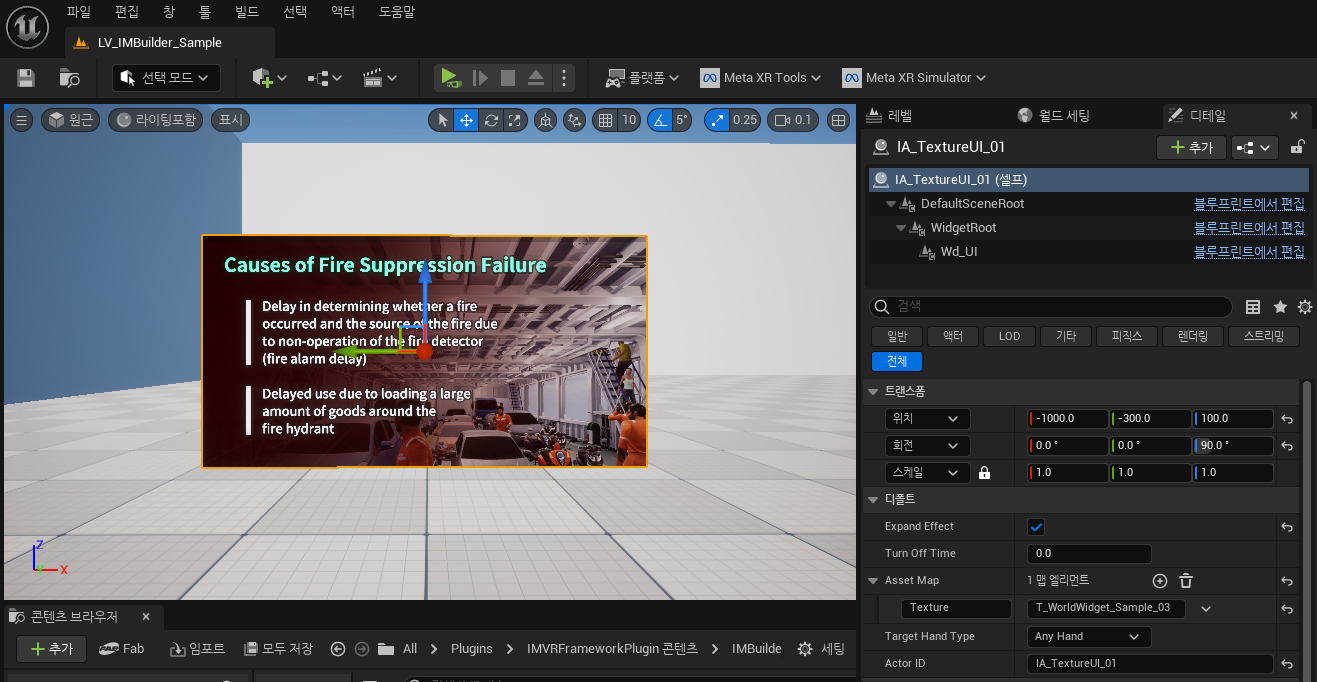1317x682 pixels.
Task: Uncheck the Expand Effect checkbox
Action: (1036, 527)
